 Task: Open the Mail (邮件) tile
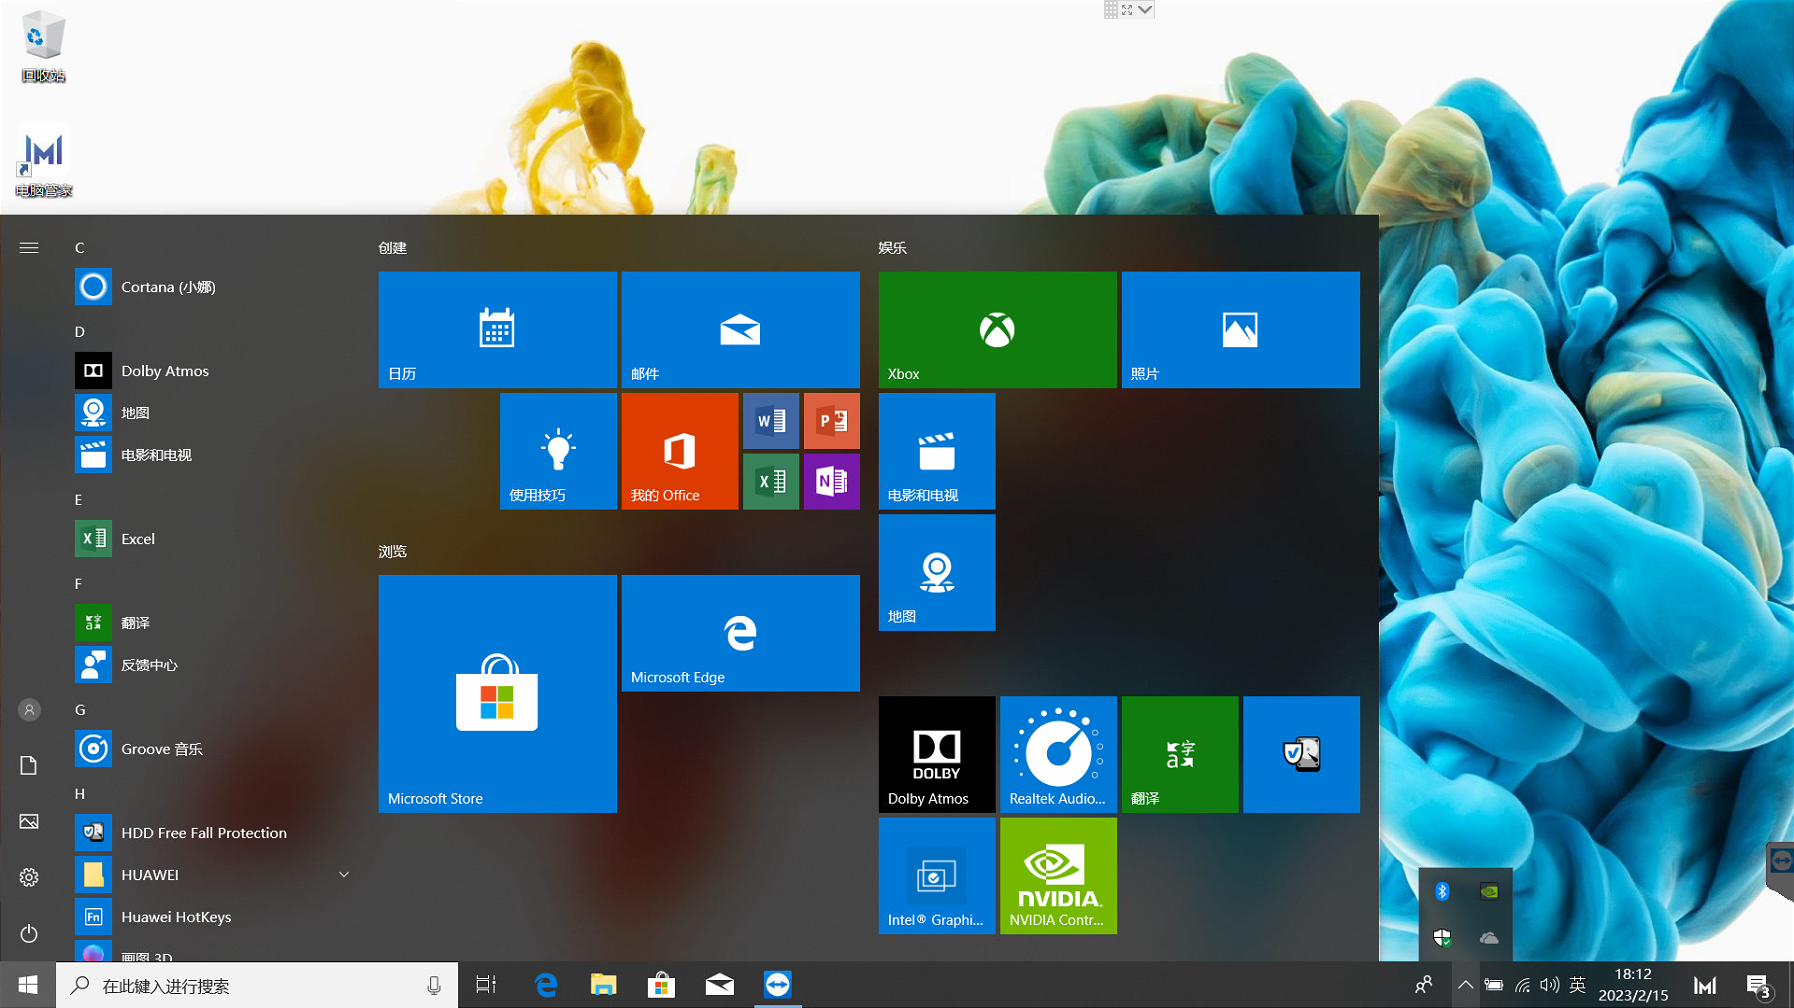pos(740,329)
